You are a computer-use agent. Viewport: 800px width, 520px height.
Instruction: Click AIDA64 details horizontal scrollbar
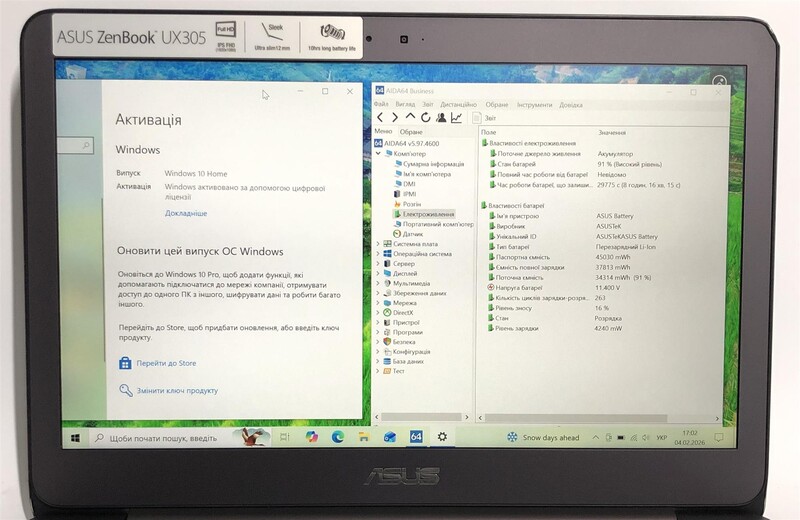click(576, 418)
